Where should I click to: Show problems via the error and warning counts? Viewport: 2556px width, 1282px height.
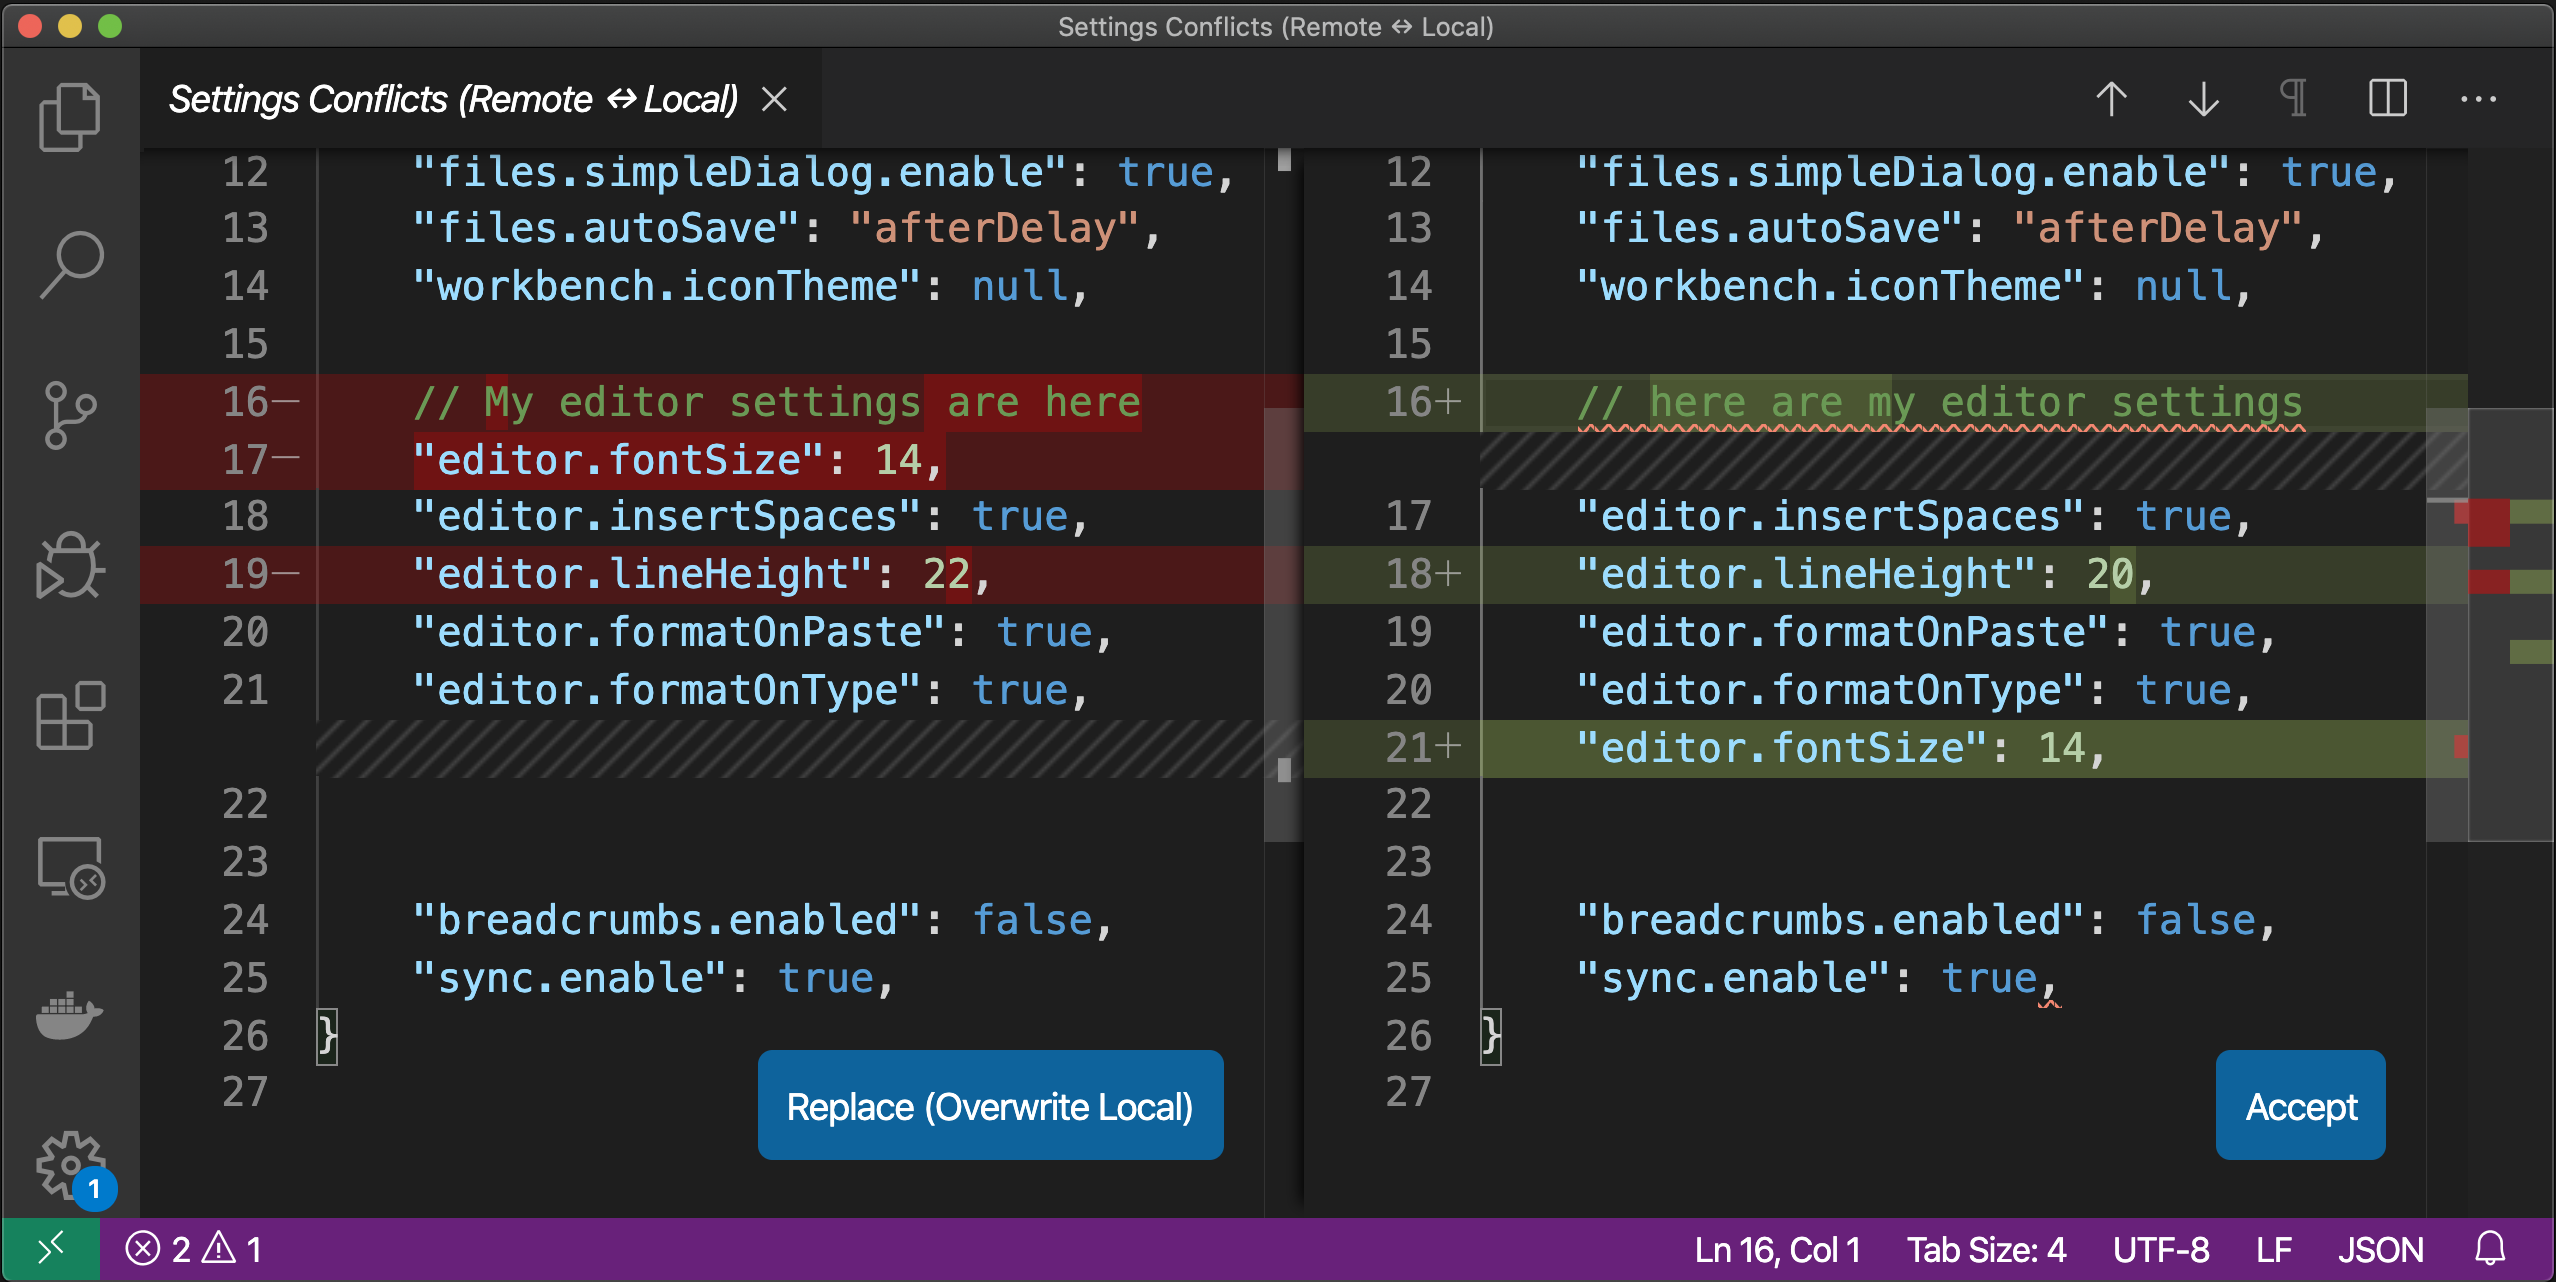(x=196, y=1248)
